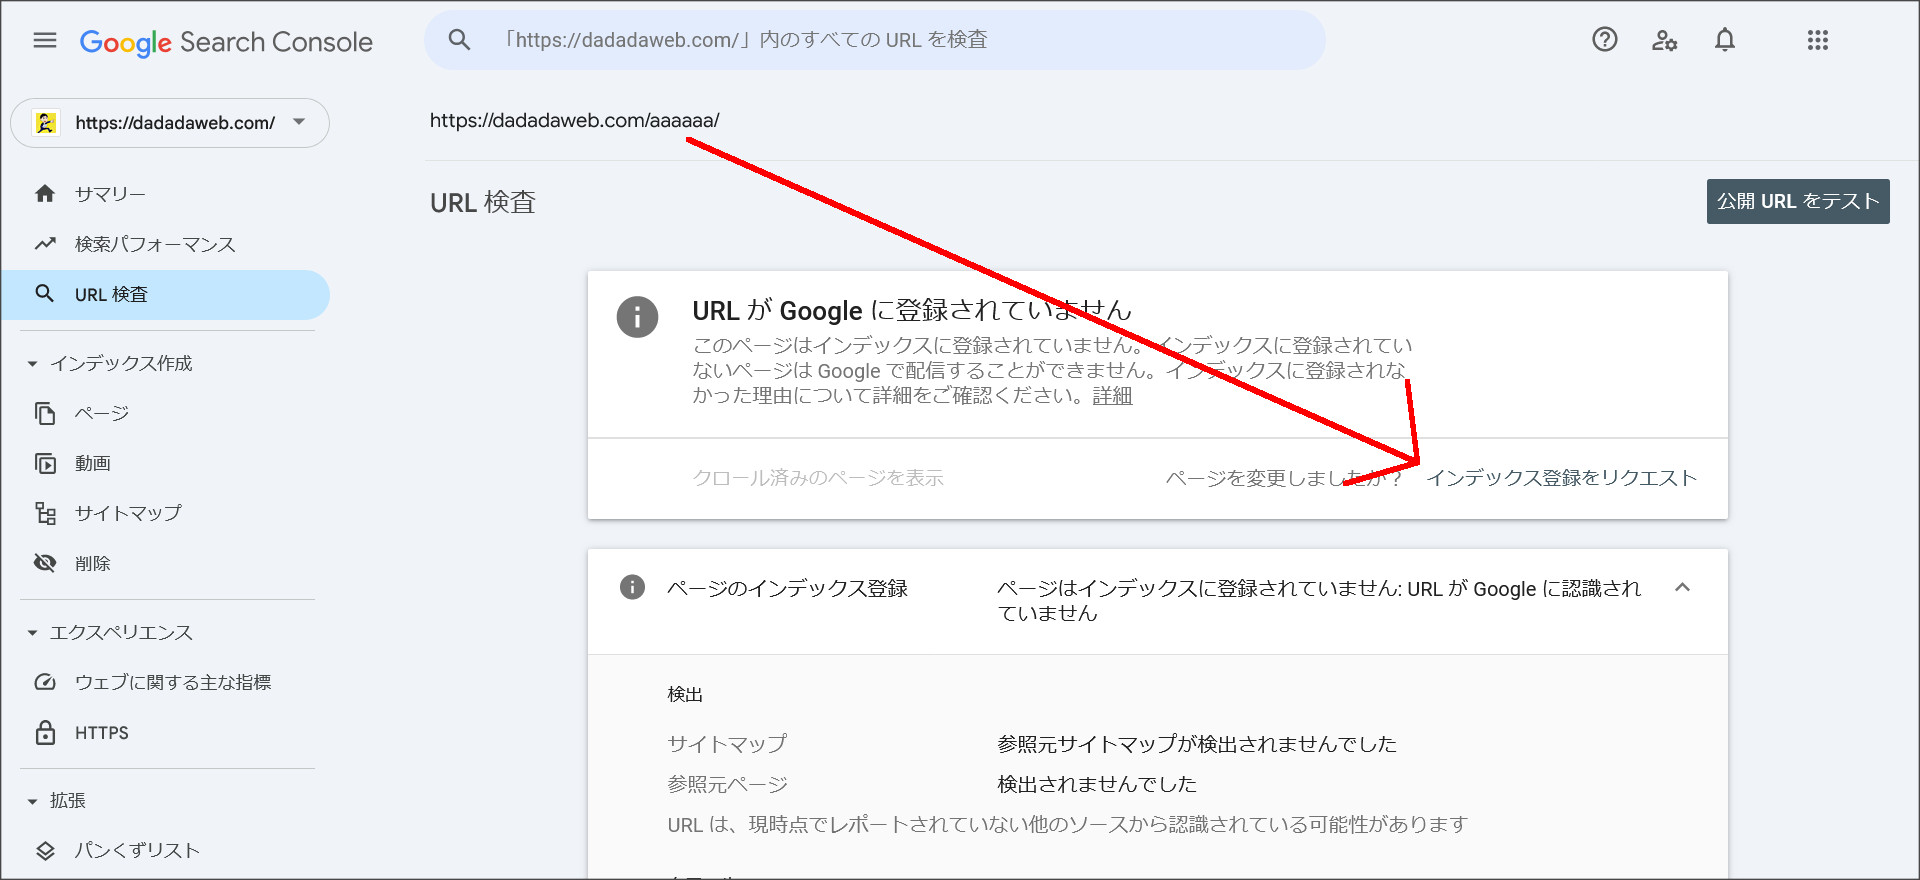Screen dimensions: 1920x880
Task: Open the help question mark icon
Action: (x=1605, y=40)
